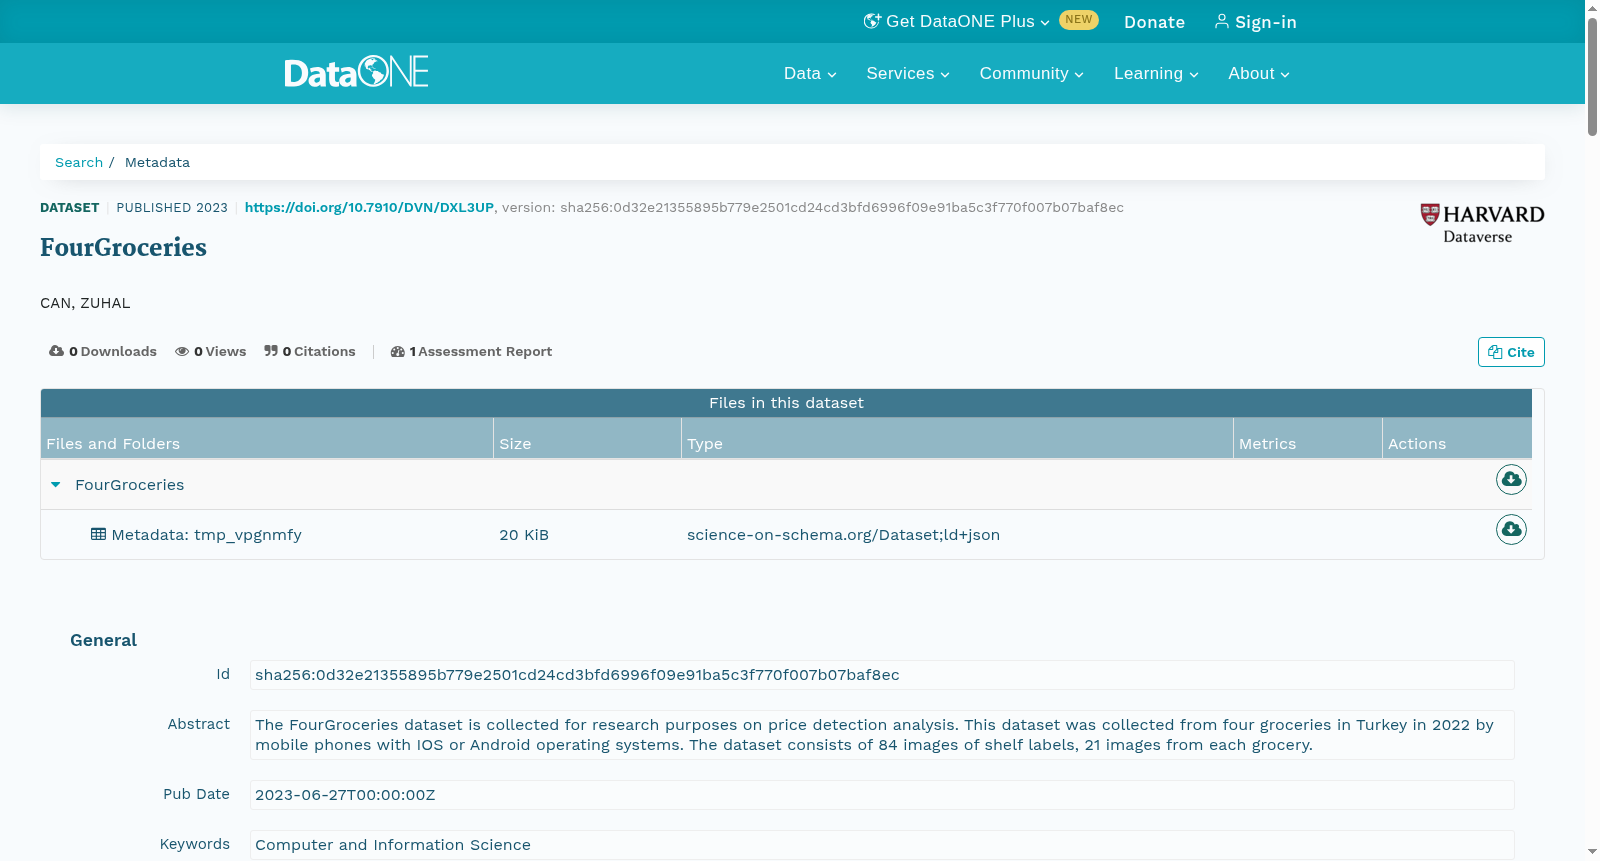Go back to Search breadcrumb
The image size is (1600, 861).
79,162
